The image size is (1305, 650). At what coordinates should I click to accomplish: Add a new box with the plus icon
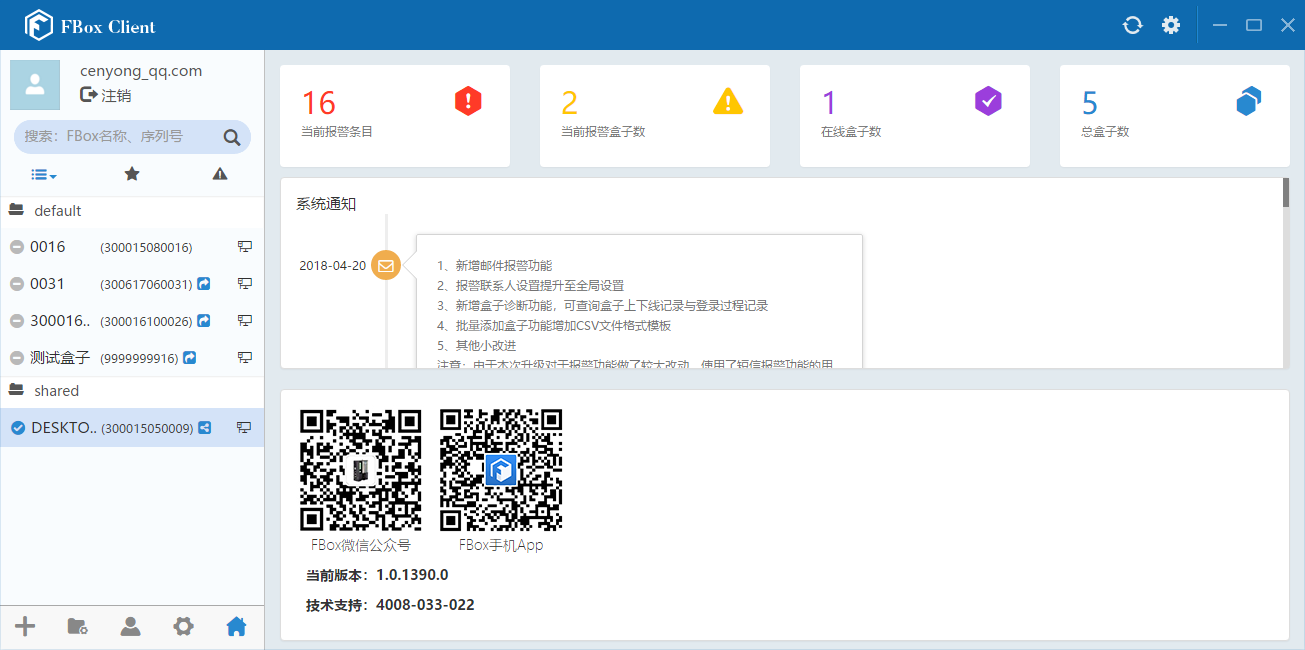25,627
